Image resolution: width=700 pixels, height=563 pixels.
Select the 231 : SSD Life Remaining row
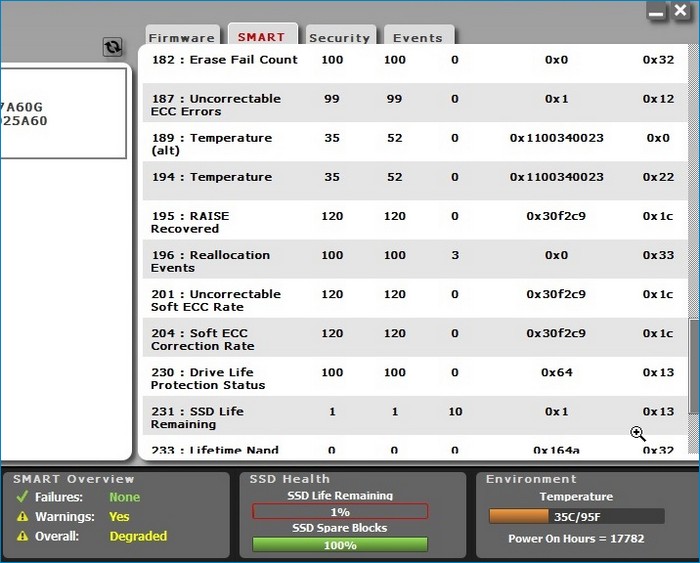coord(414,417)
